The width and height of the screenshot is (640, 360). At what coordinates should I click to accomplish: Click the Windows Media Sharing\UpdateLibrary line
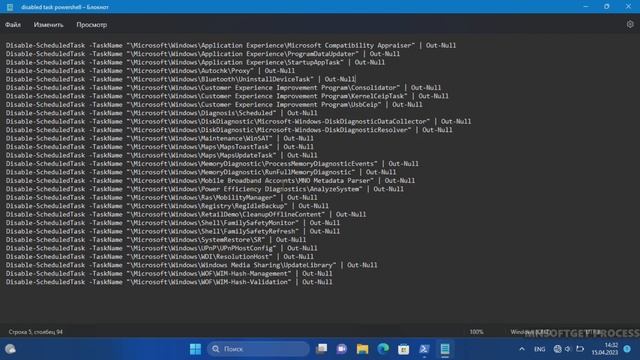tap(191, 265)
